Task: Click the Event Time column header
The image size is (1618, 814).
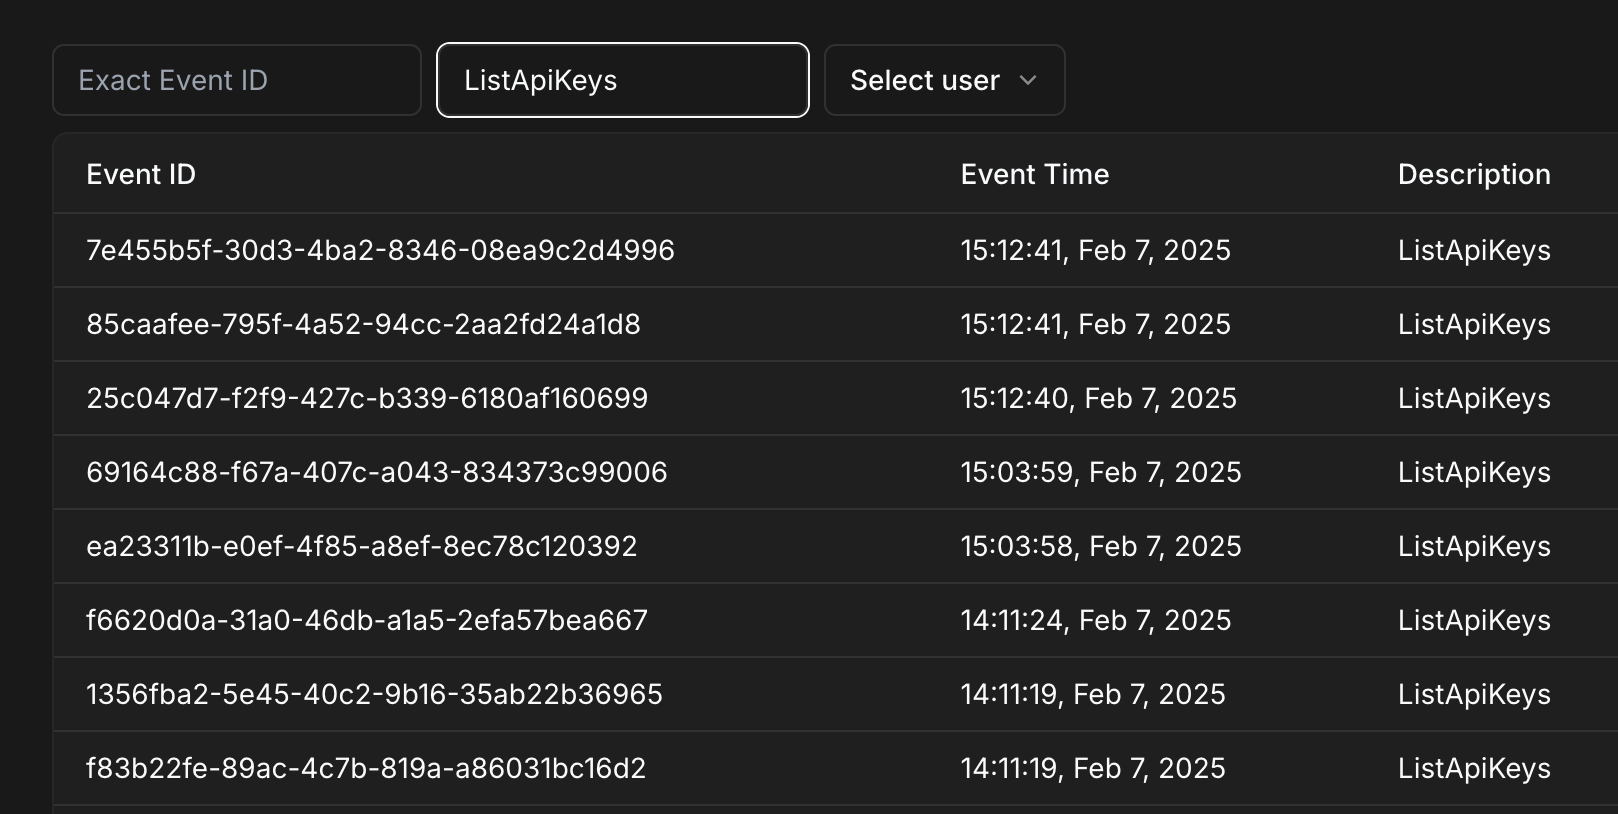Action: [x=1034, y=174]
